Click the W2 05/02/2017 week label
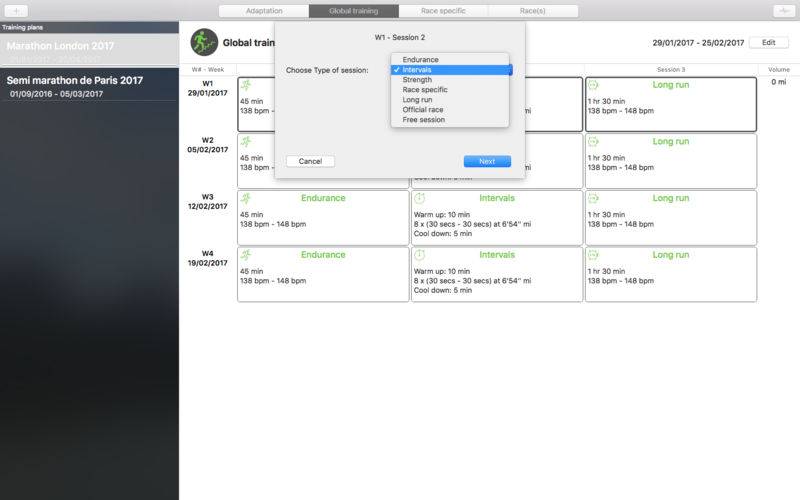Viewport: 800px width, 500px height. click(x=208, y=145)
